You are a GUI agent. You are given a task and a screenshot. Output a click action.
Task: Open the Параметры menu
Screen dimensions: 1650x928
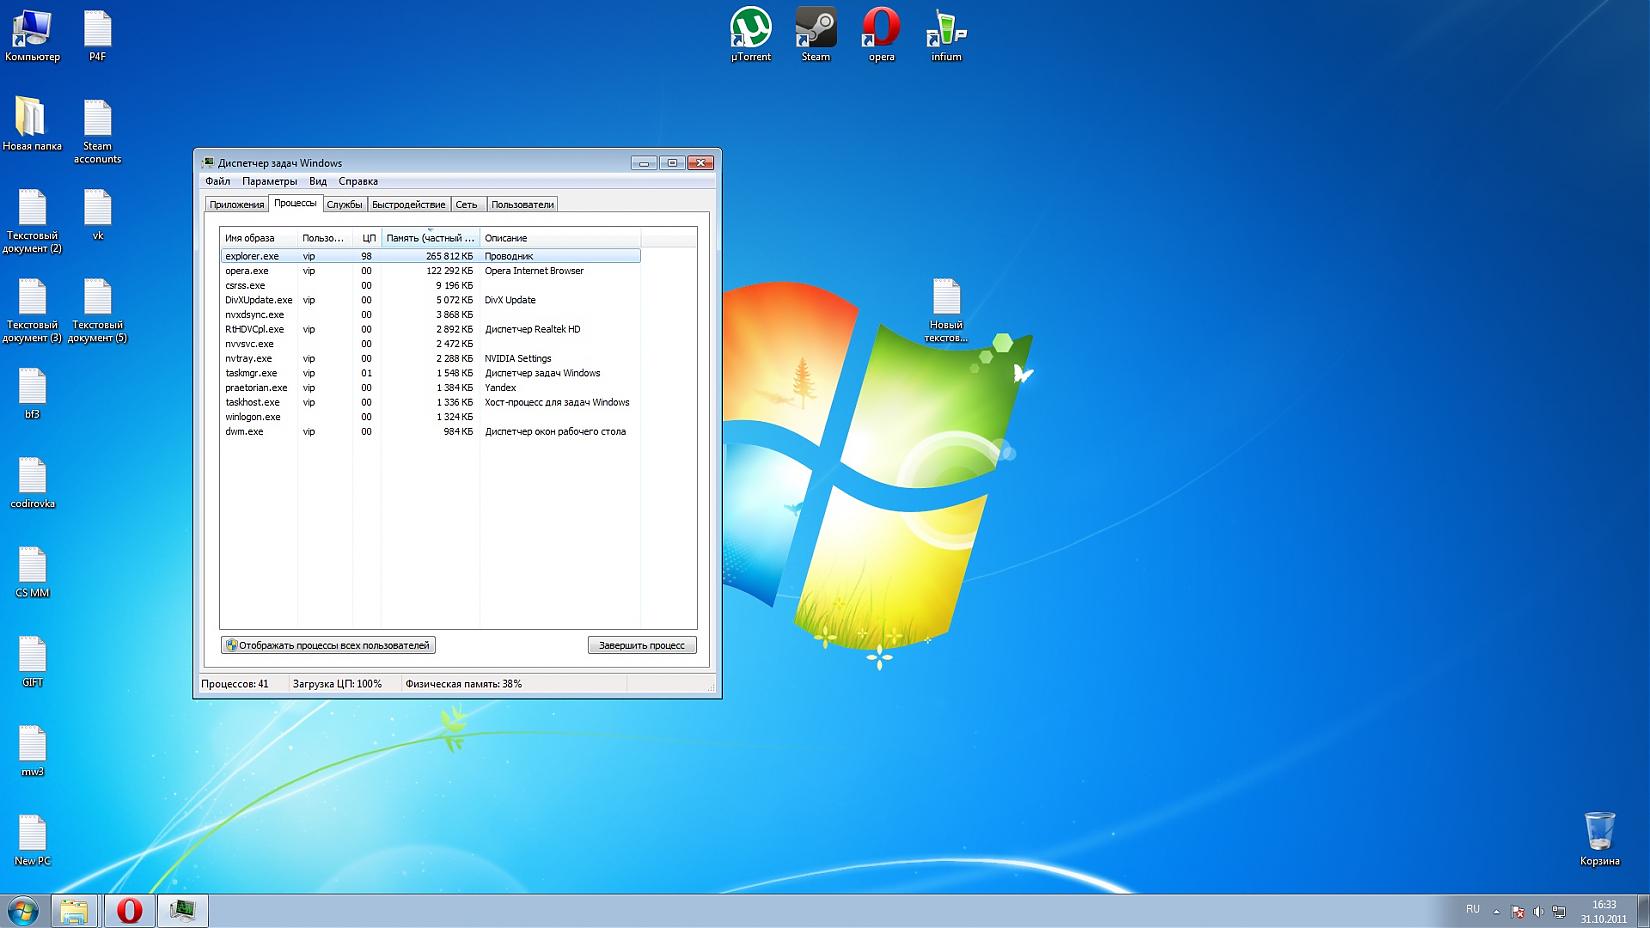coord(269,181)
